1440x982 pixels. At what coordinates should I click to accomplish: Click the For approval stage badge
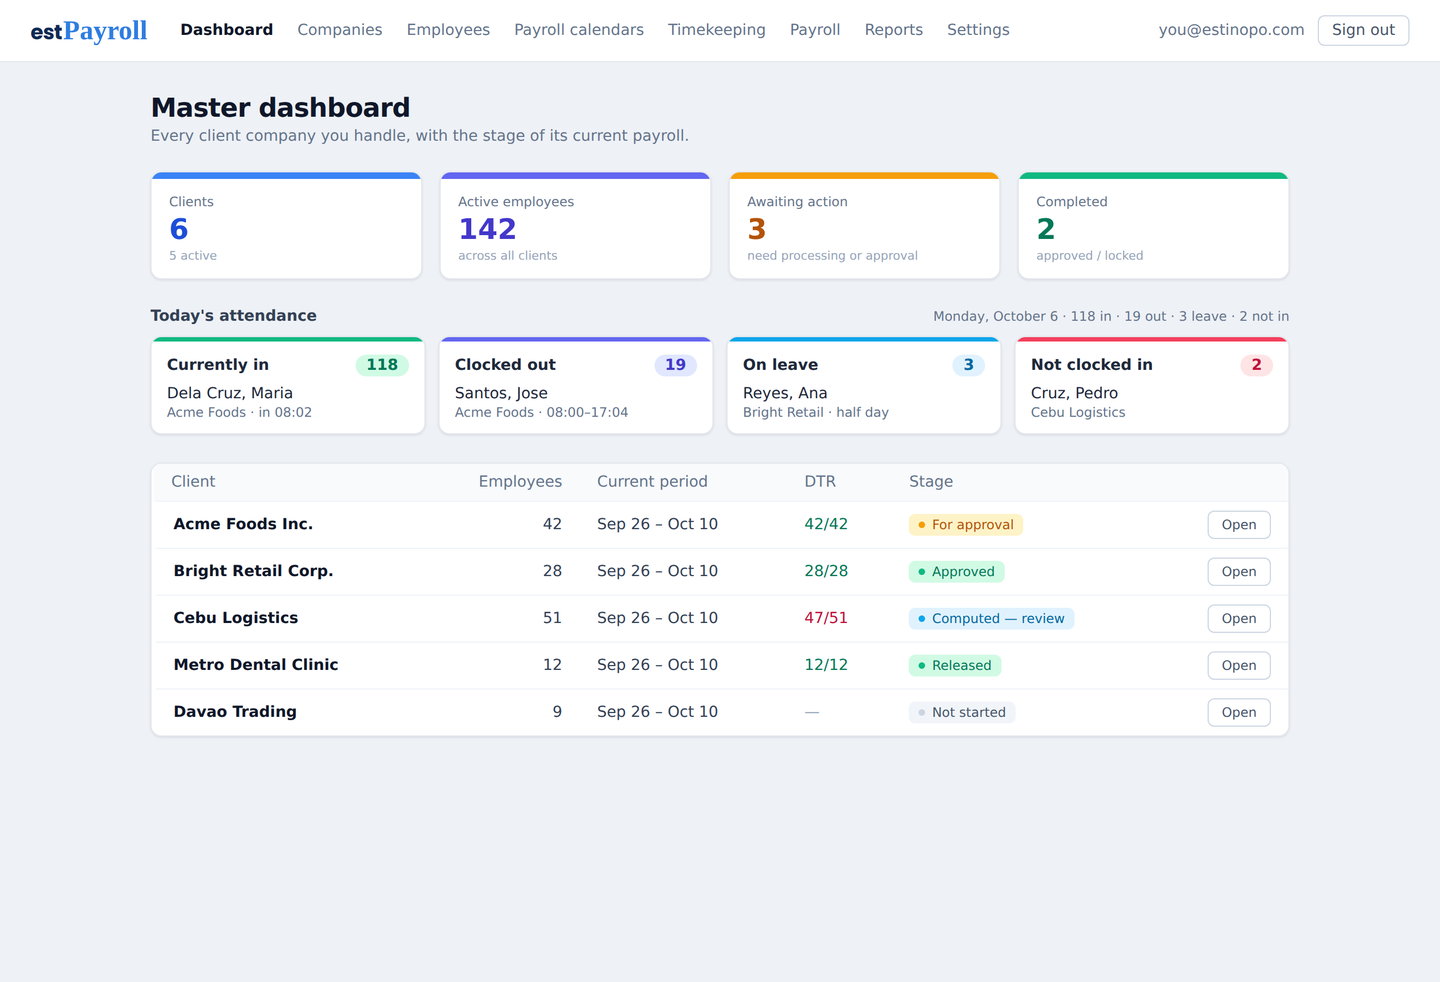coord(966,525)
